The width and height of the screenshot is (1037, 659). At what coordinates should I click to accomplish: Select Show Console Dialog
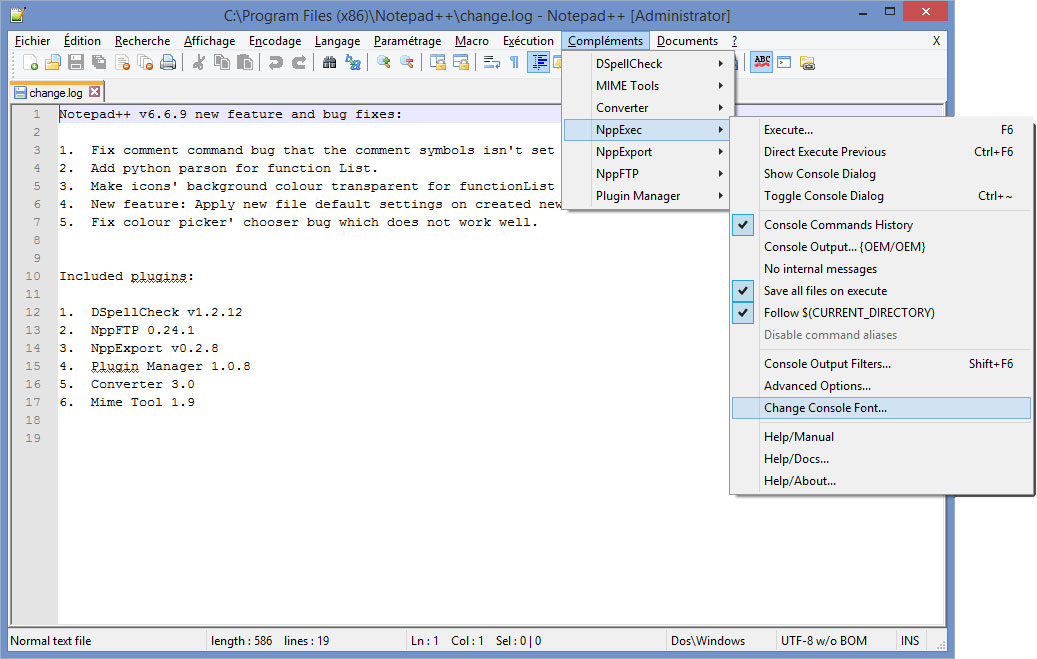tap(881, 174)
